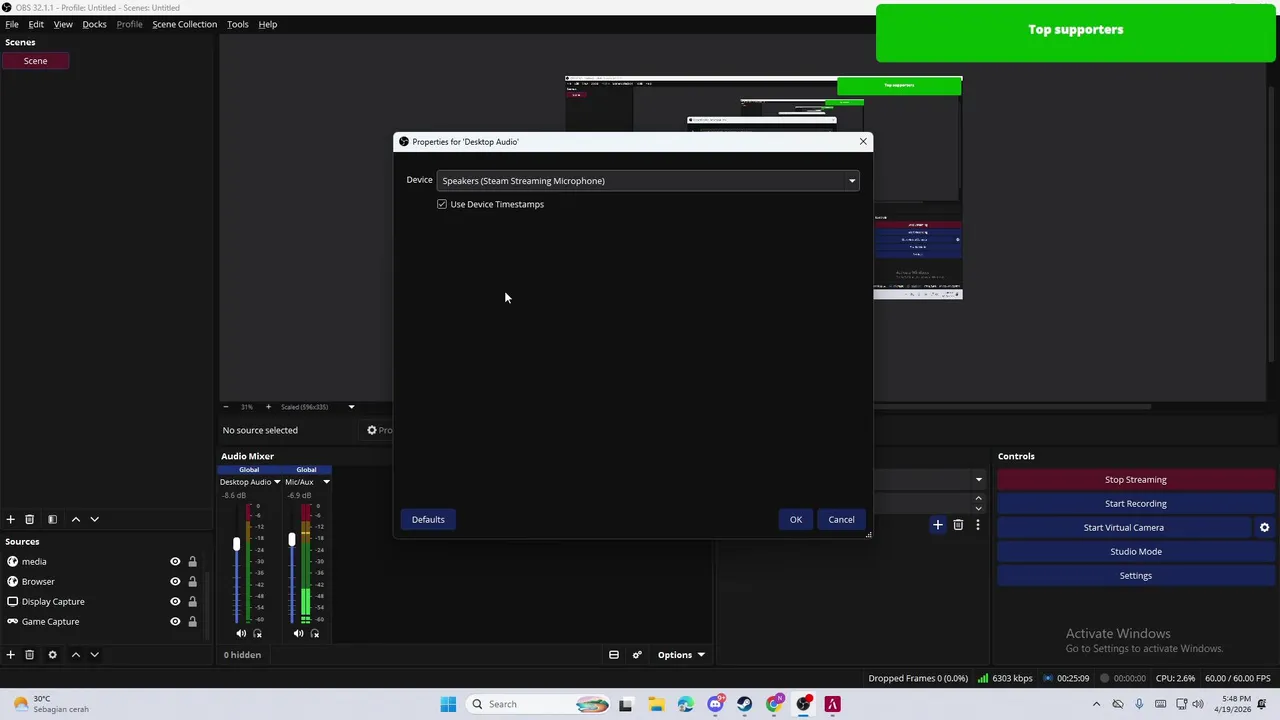Open the Device dropdown in Desktop Audio properties

pyautogui.click(x=648, y=181)
